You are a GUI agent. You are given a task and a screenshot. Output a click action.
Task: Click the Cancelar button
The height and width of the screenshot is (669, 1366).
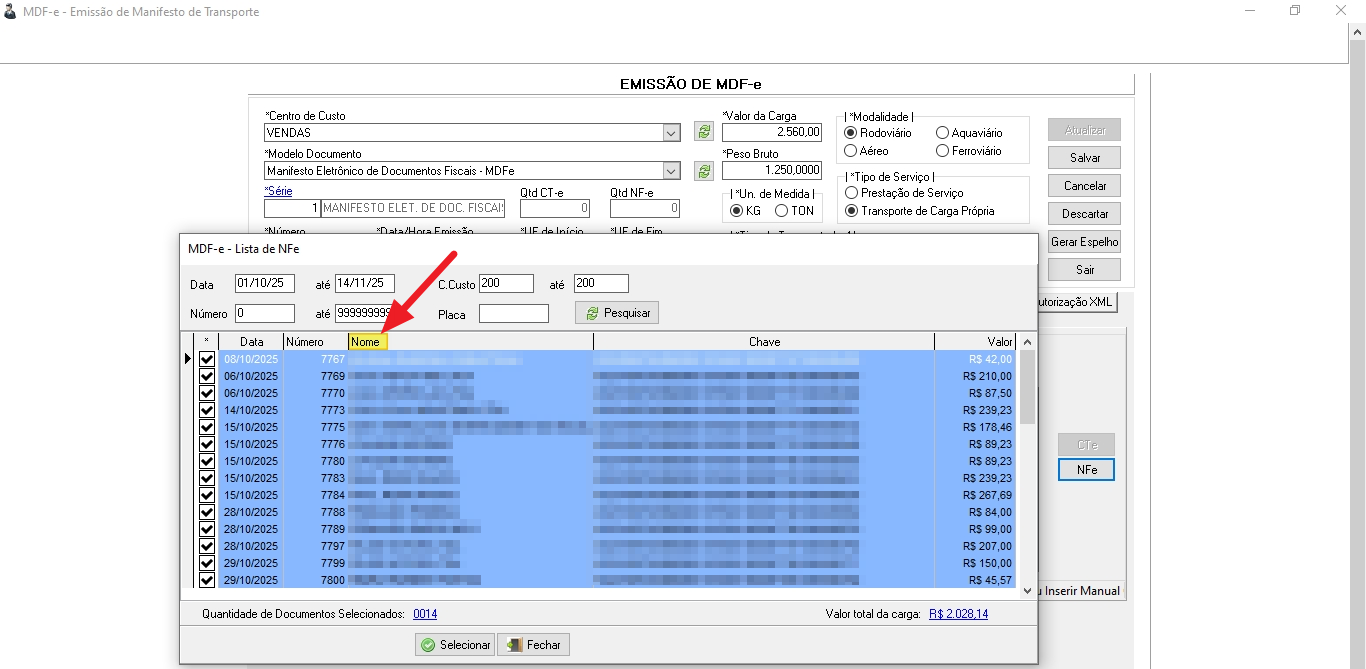[1084, 186]
